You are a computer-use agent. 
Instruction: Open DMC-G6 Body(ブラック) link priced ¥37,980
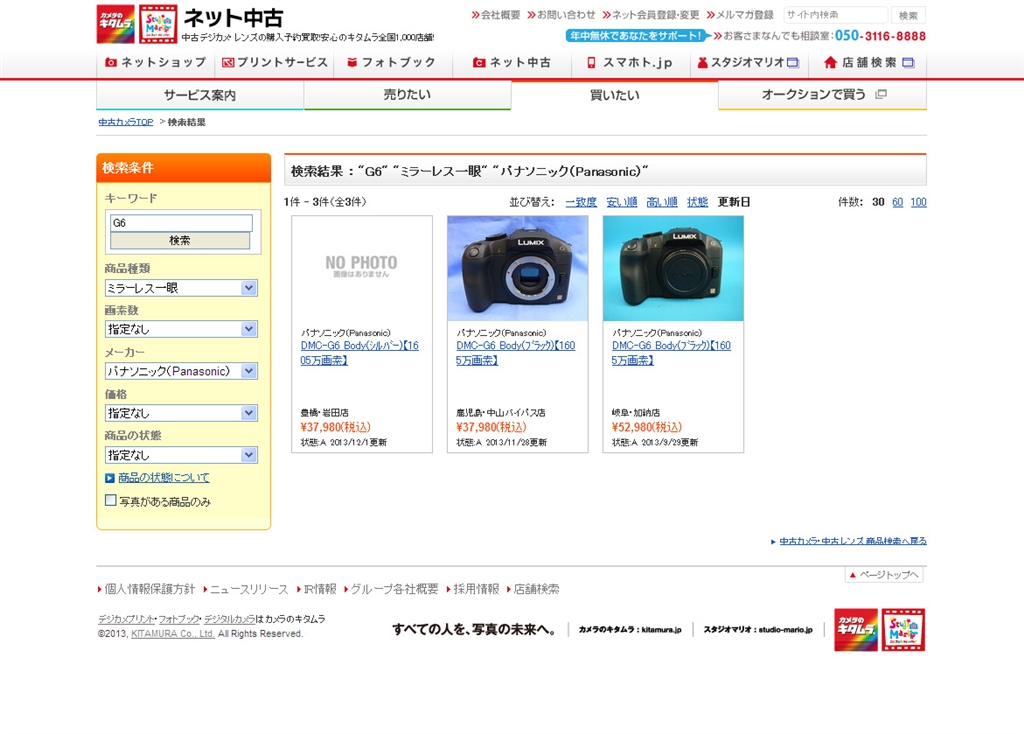516,353
